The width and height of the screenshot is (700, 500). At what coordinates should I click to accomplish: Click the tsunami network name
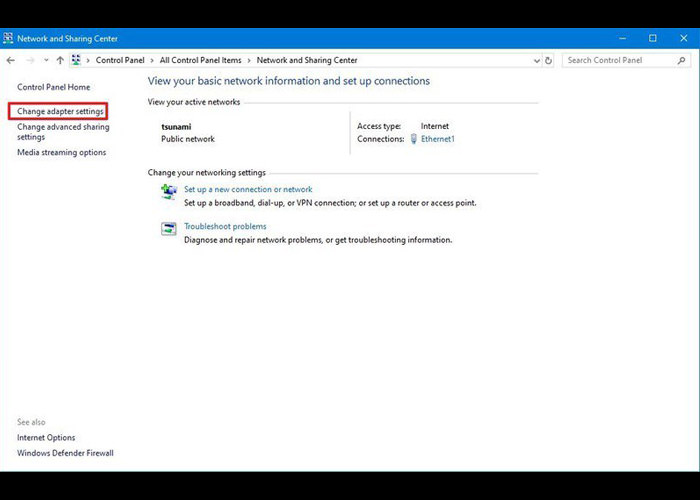(176, 127)
